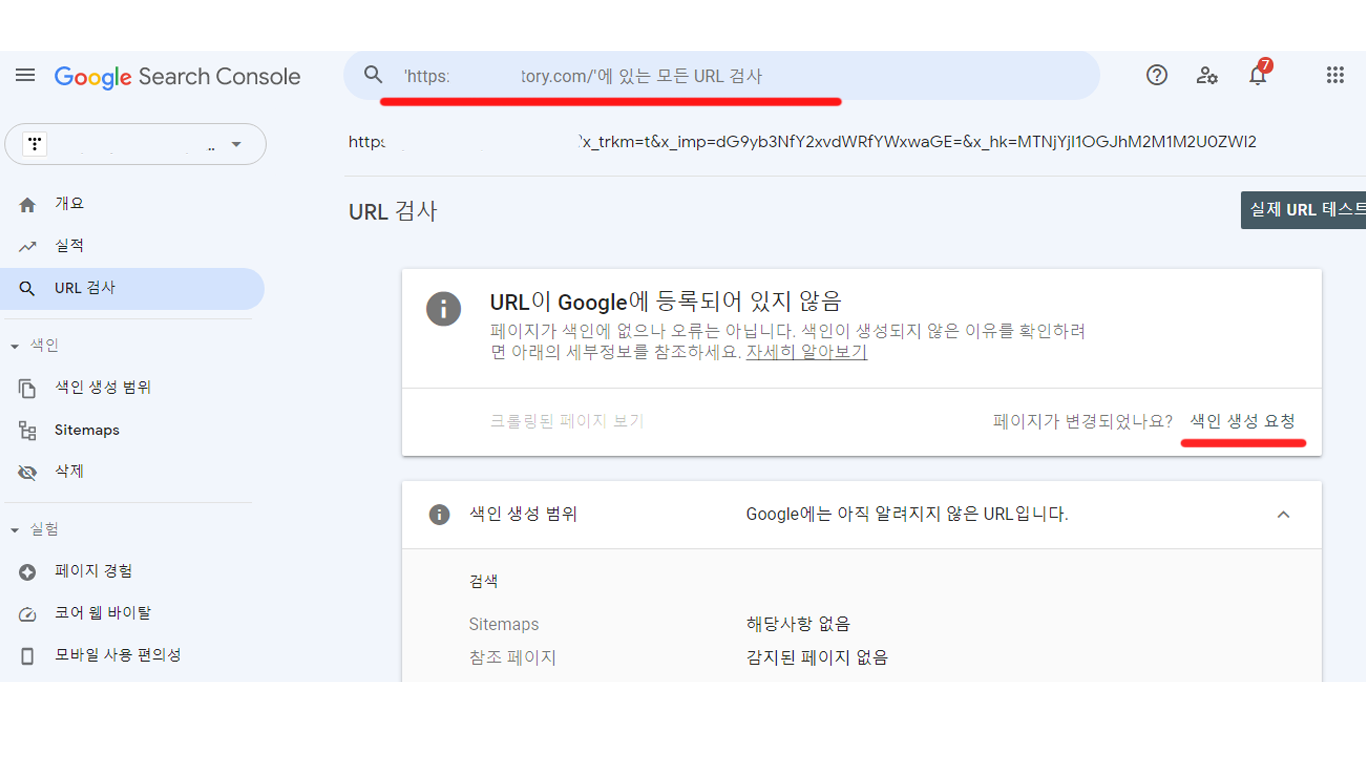
Task: Click the inspected URL text line
Action: tap(803, 142)
